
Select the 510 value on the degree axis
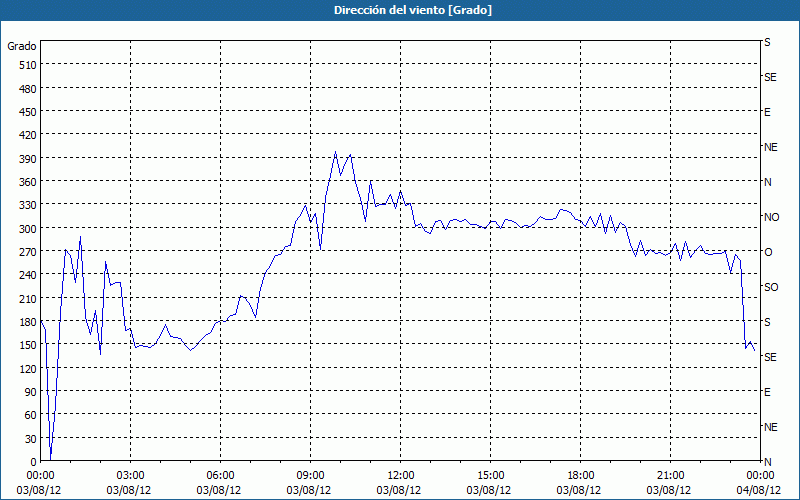[x=29, y=65]
